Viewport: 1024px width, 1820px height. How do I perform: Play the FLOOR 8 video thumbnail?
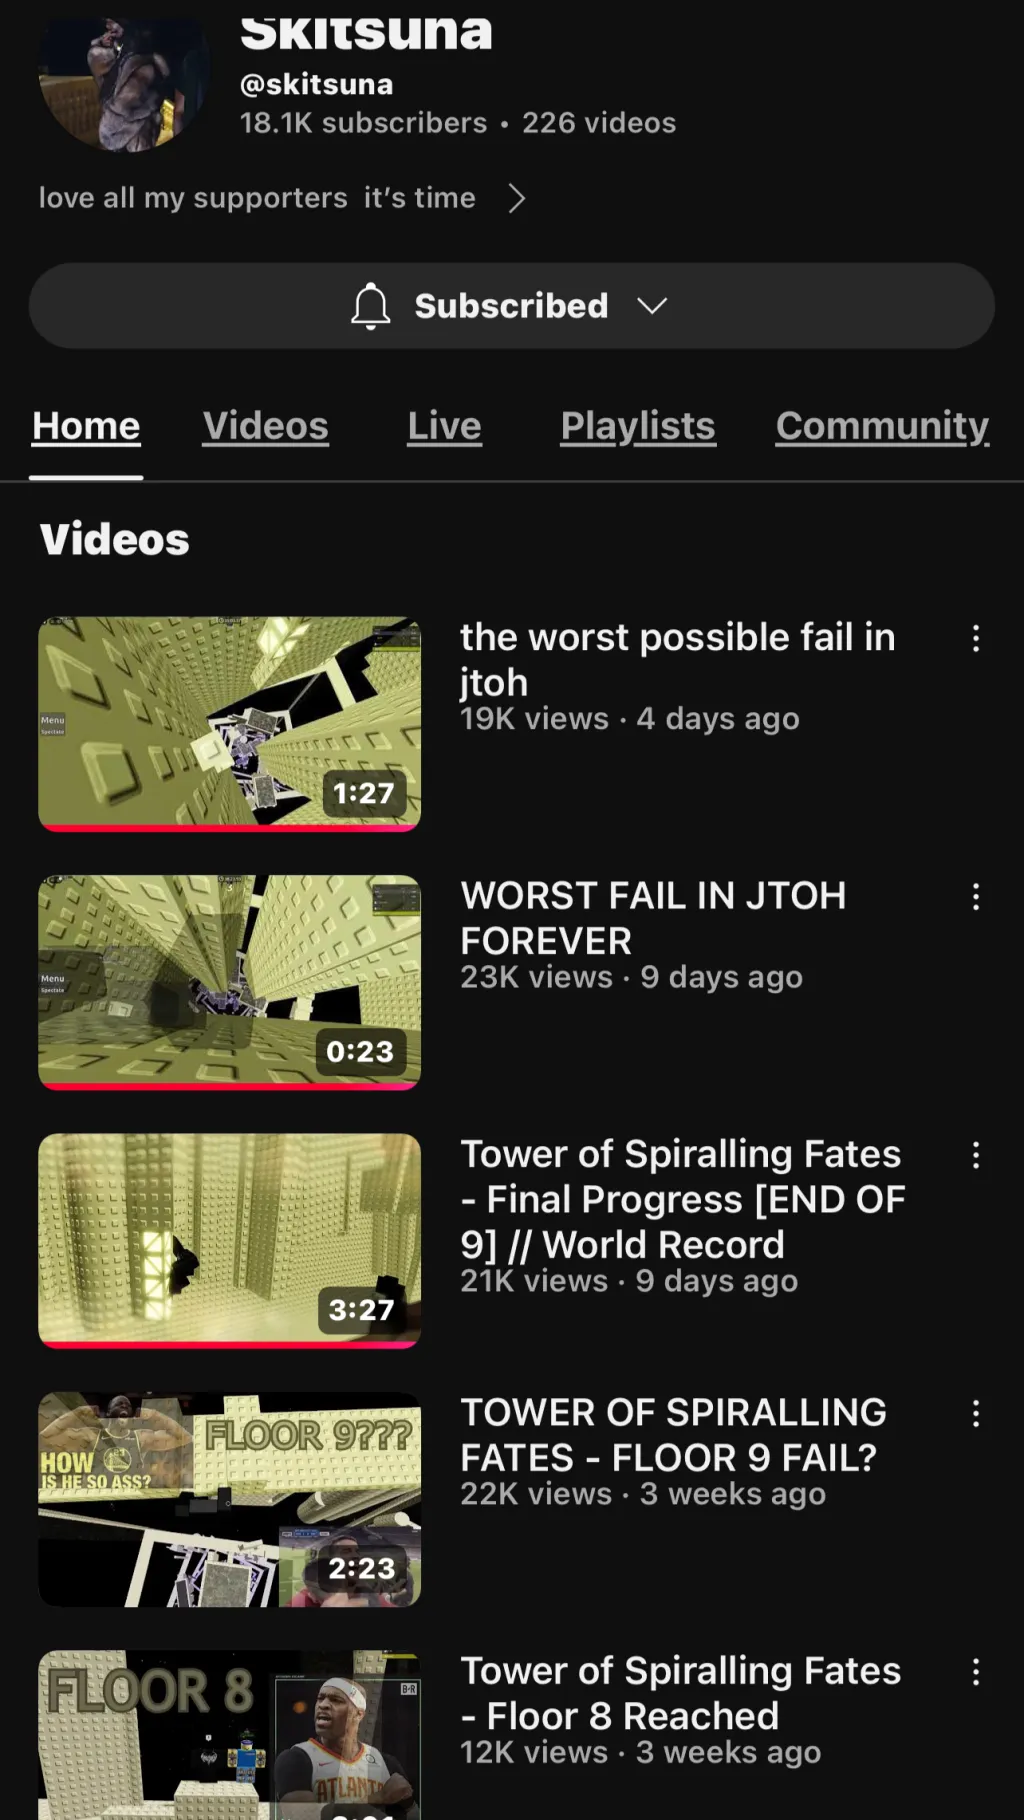(x=229, y=1734)
